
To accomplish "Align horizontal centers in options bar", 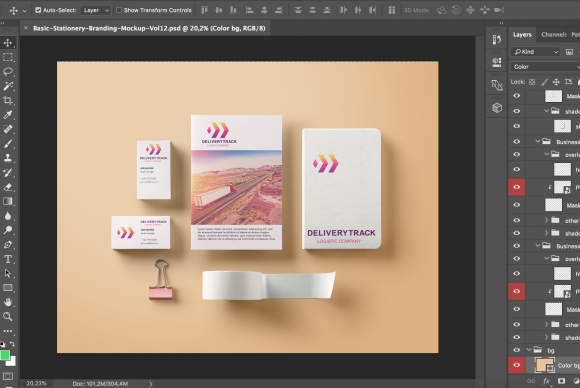I will 264,10.
